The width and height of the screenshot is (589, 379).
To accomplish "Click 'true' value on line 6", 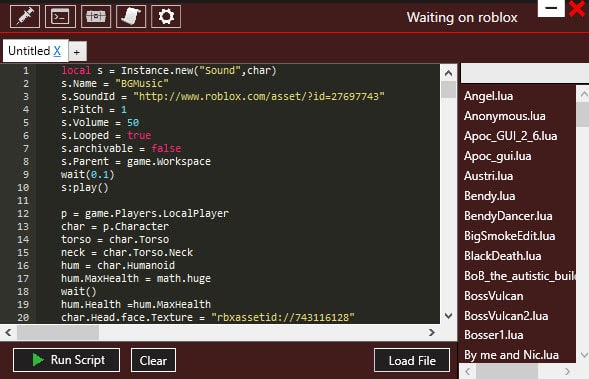I will (x=139, y=135).
